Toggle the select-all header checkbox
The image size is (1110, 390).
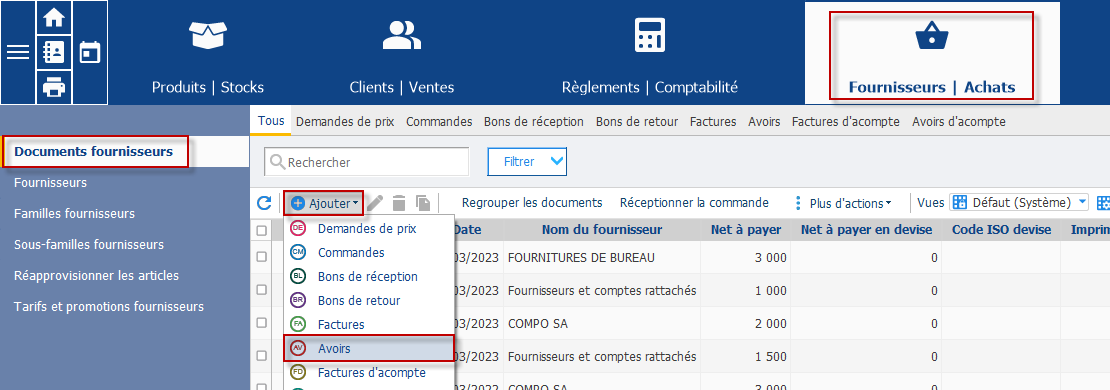262,230
